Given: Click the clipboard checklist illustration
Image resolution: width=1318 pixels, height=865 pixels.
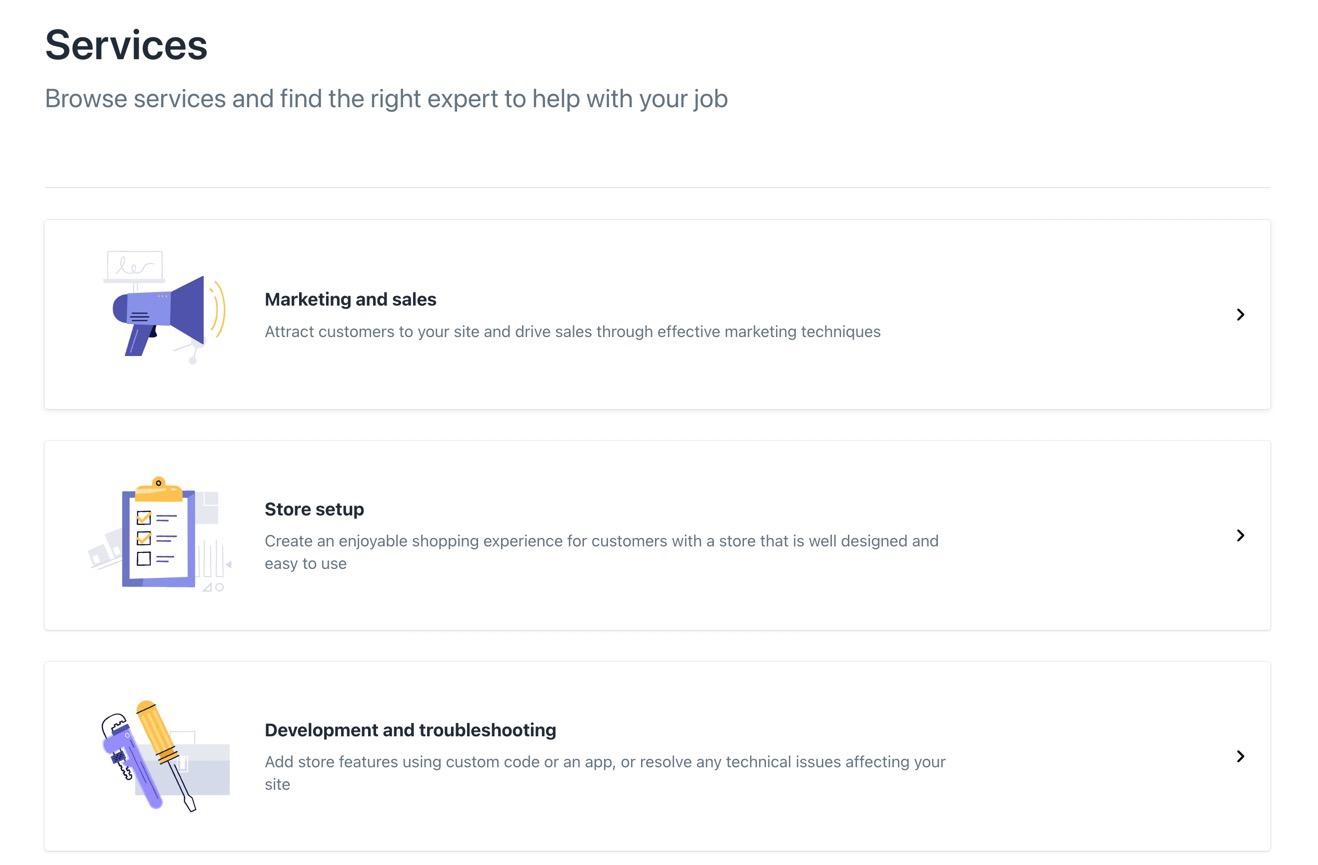Looking at the screenshot, I should click(x=160, y=535).
